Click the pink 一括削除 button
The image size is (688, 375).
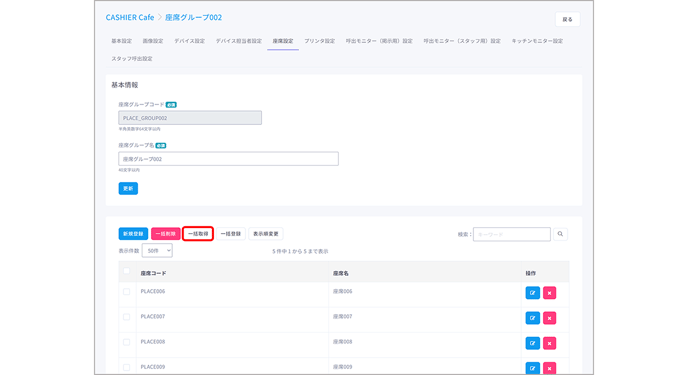(165, 234)
